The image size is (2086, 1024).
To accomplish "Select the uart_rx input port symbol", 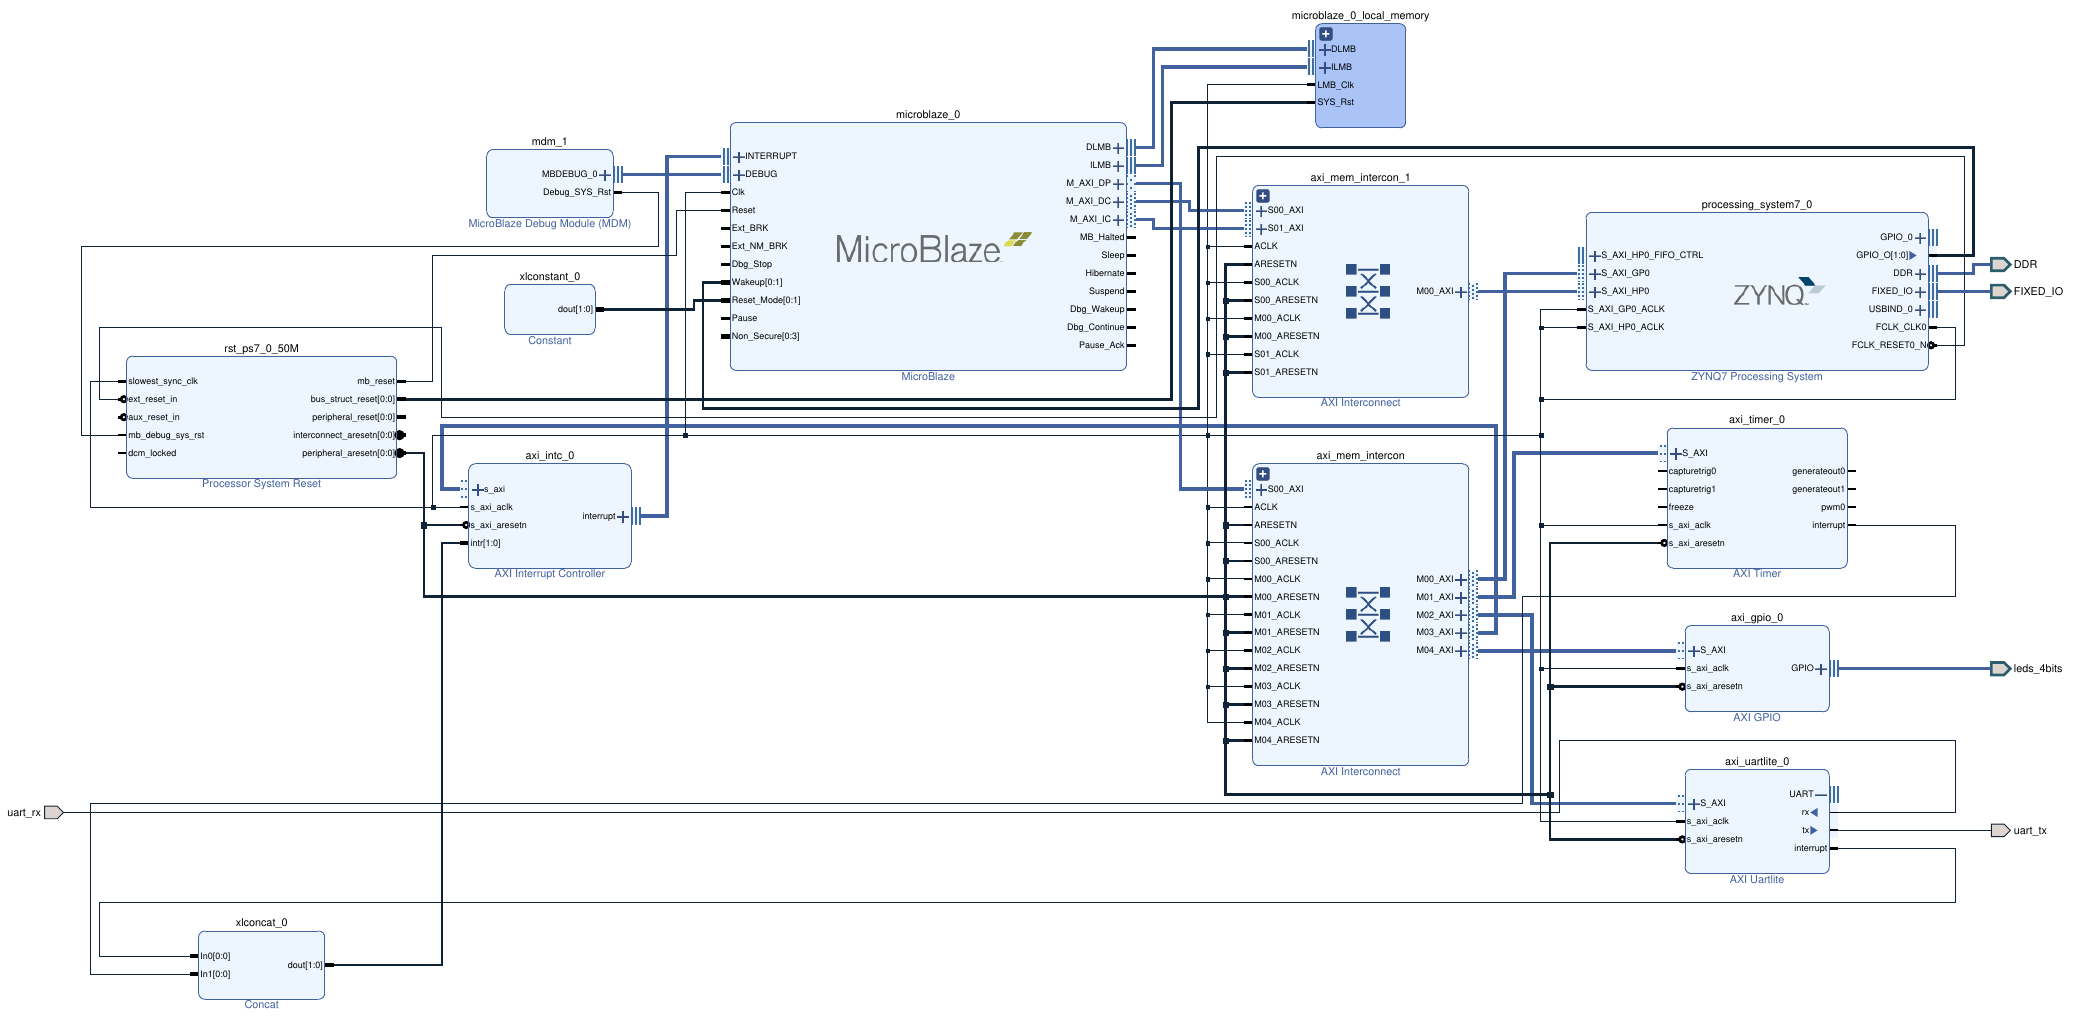I will 54,813.
